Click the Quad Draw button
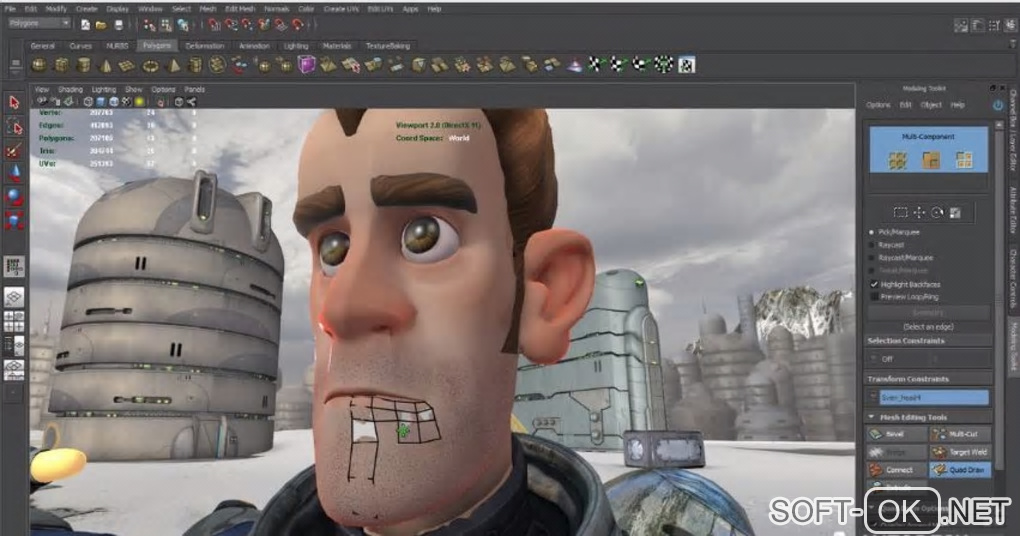This screenshot has height=536, width=1020. point(960,469)
